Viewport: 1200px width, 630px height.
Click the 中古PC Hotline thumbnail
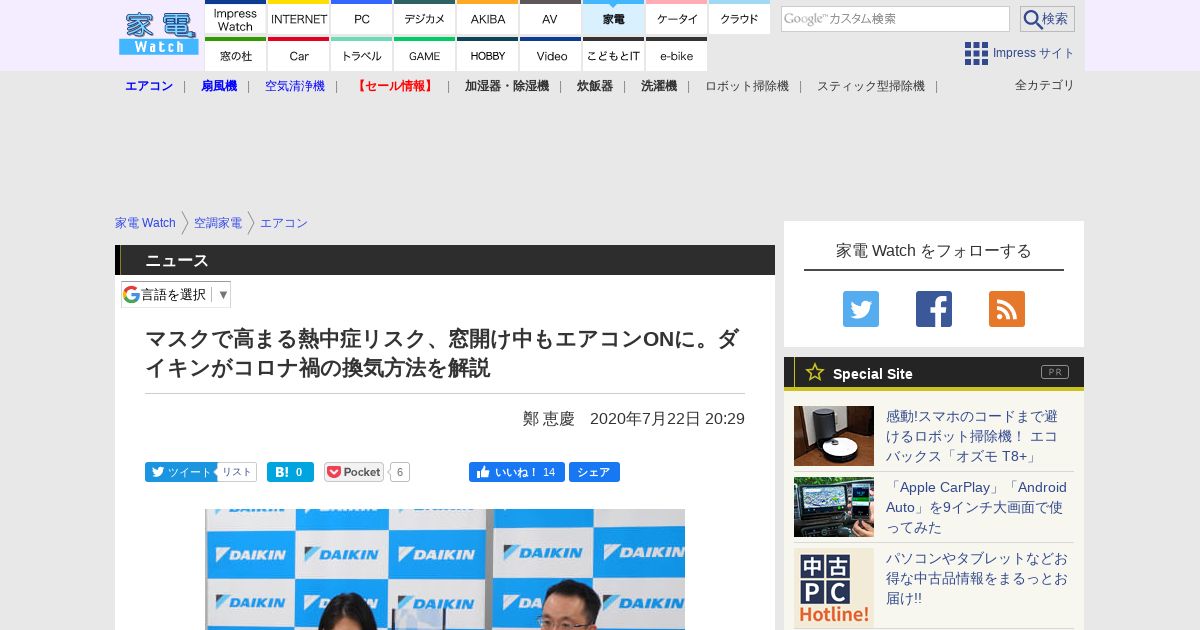click(834, 588)
